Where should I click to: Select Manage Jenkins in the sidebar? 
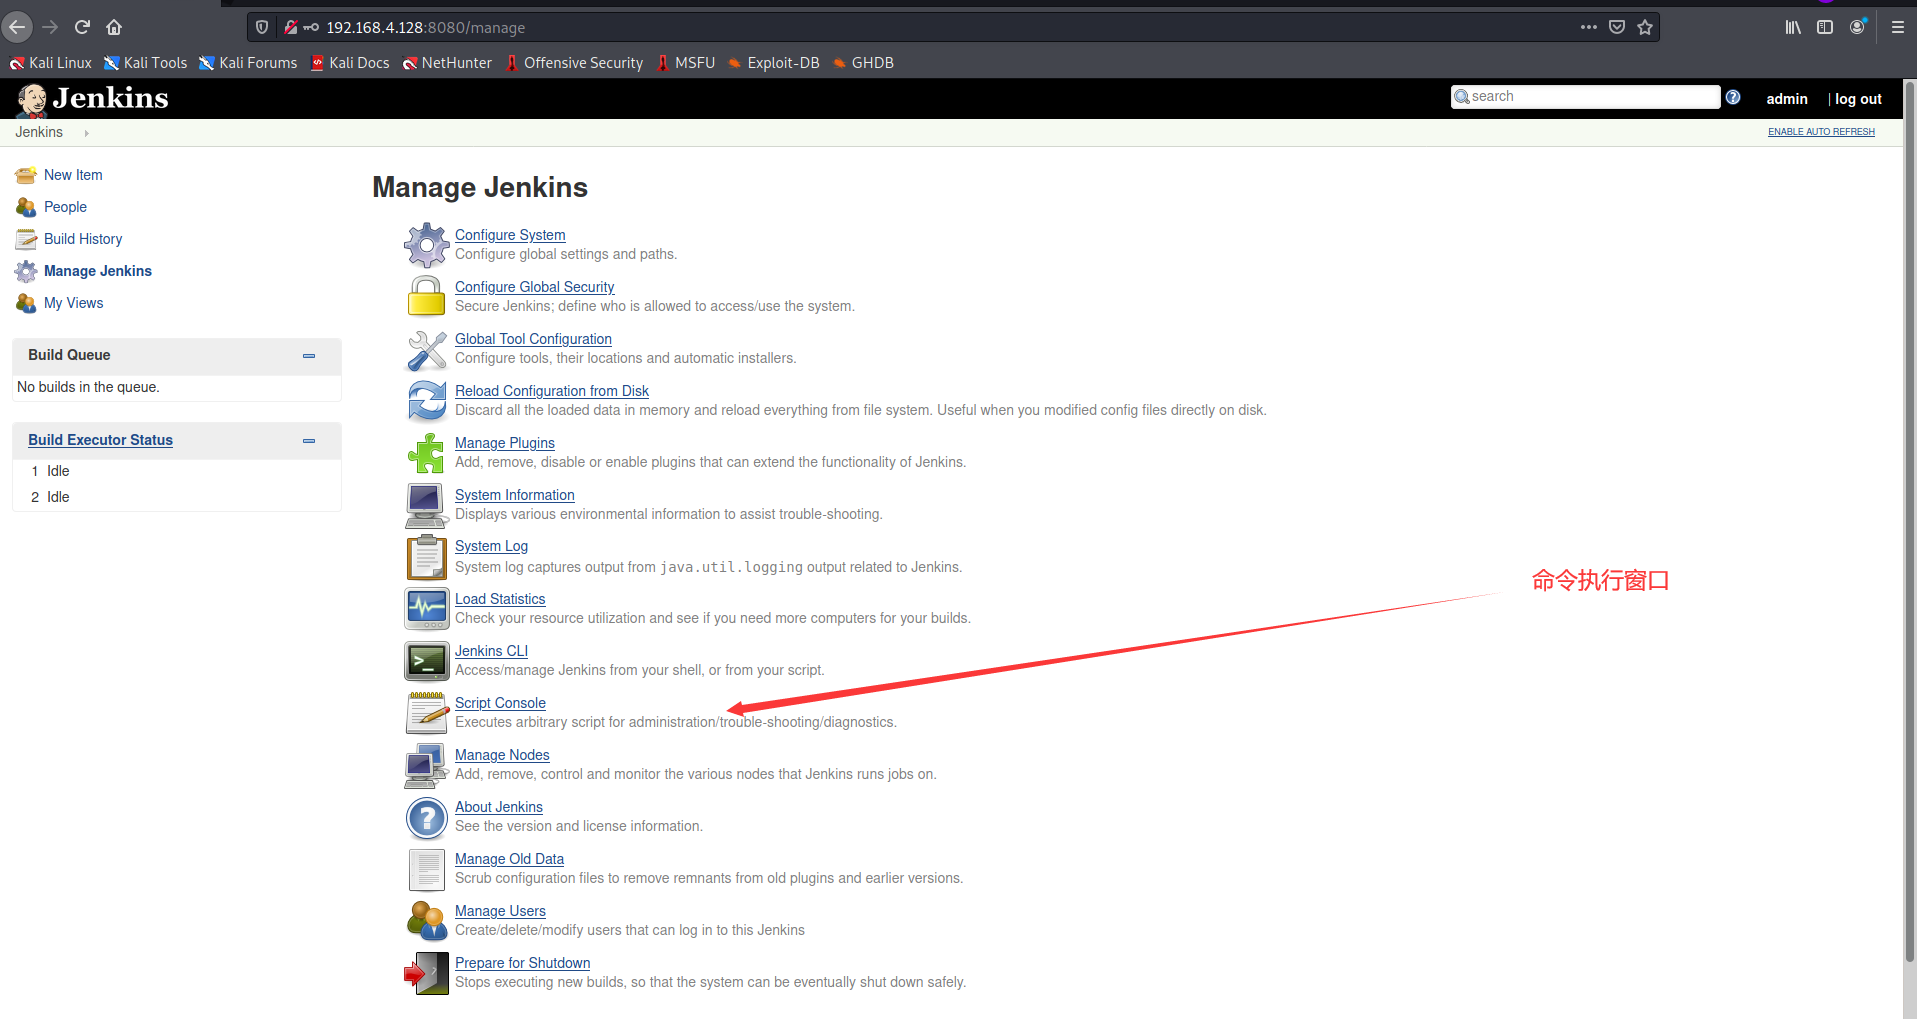click(x=98, y=271)
